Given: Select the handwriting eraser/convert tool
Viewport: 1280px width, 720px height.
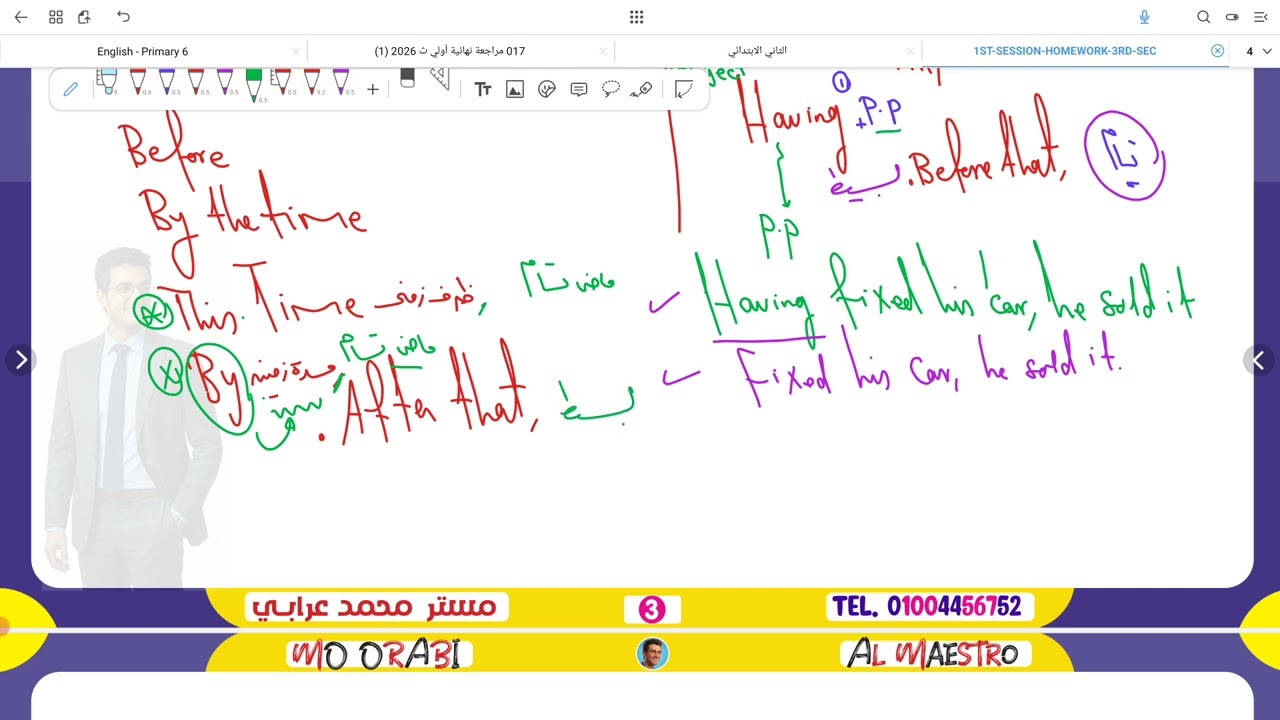Looking at the screenshot, I should 643,89.
